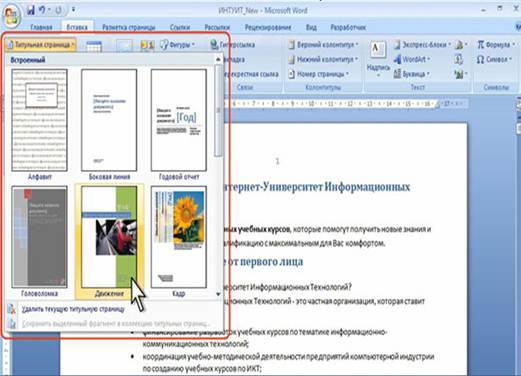Insert date and time
521x376 pixels.
[x=459, y=59]
